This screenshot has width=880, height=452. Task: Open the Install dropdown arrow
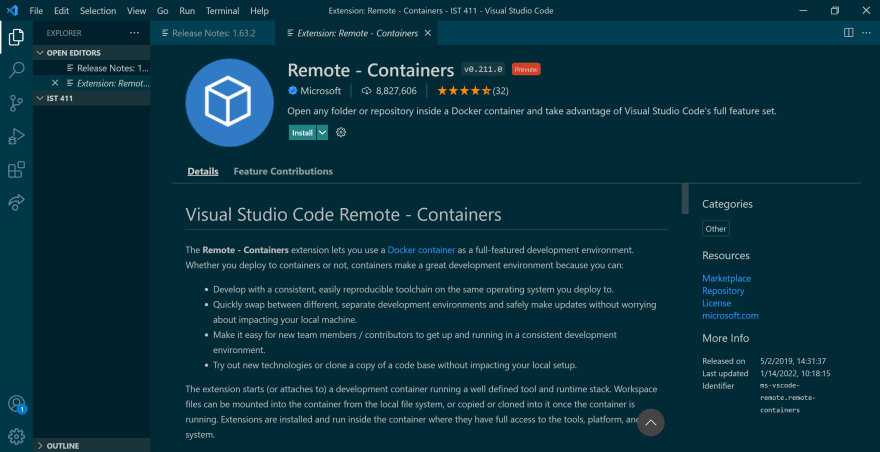[322, 133]
